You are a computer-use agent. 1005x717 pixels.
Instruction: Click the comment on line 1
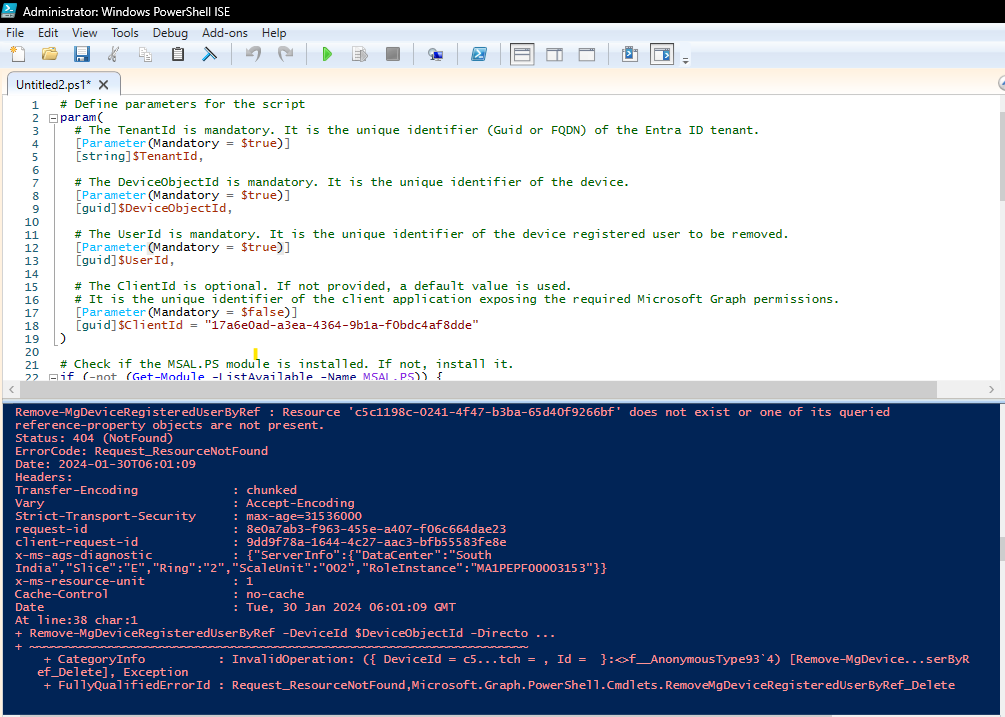click(183, 104)
